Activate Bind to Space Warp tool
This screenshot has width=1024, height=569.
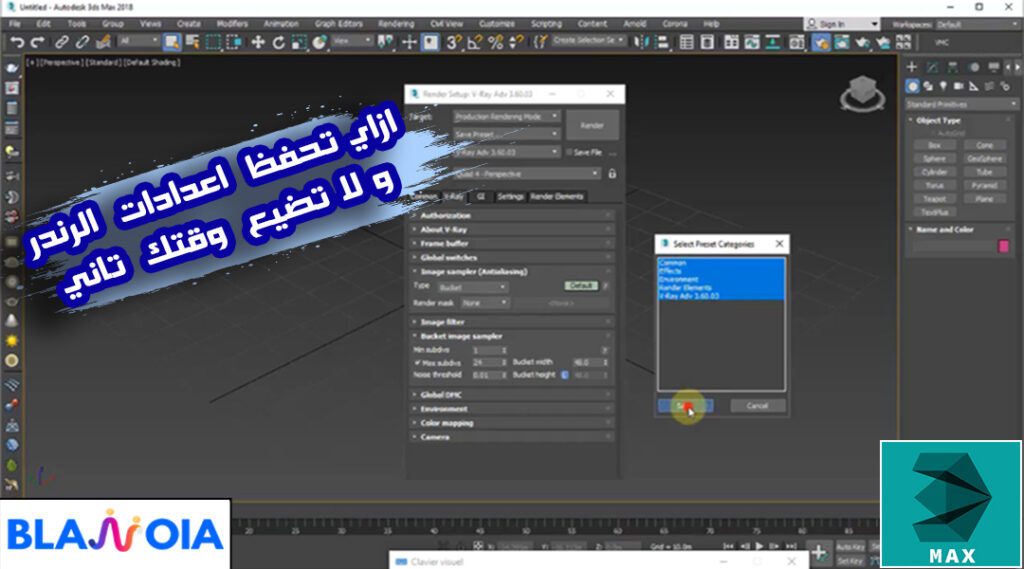(x=103, y=42)
